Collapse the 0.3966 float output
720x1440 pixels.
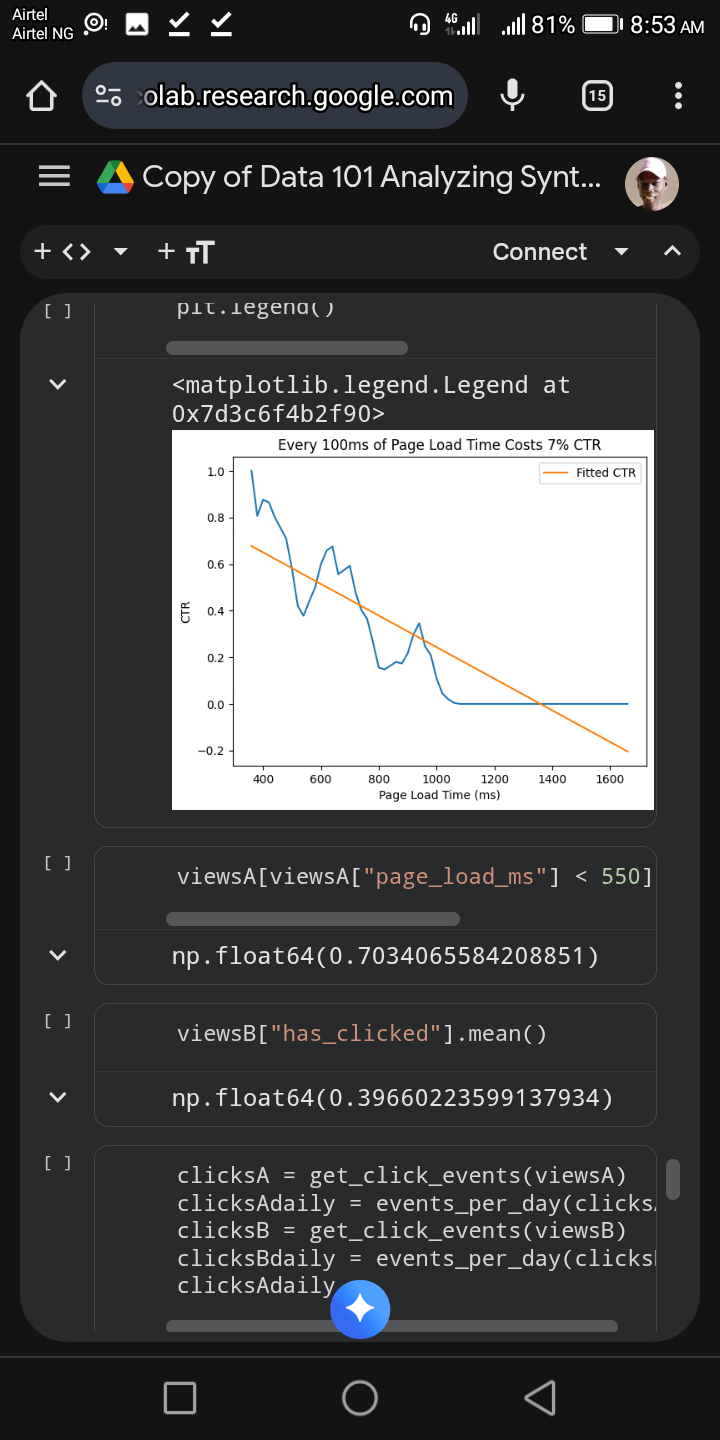(x=58, y=1097)
